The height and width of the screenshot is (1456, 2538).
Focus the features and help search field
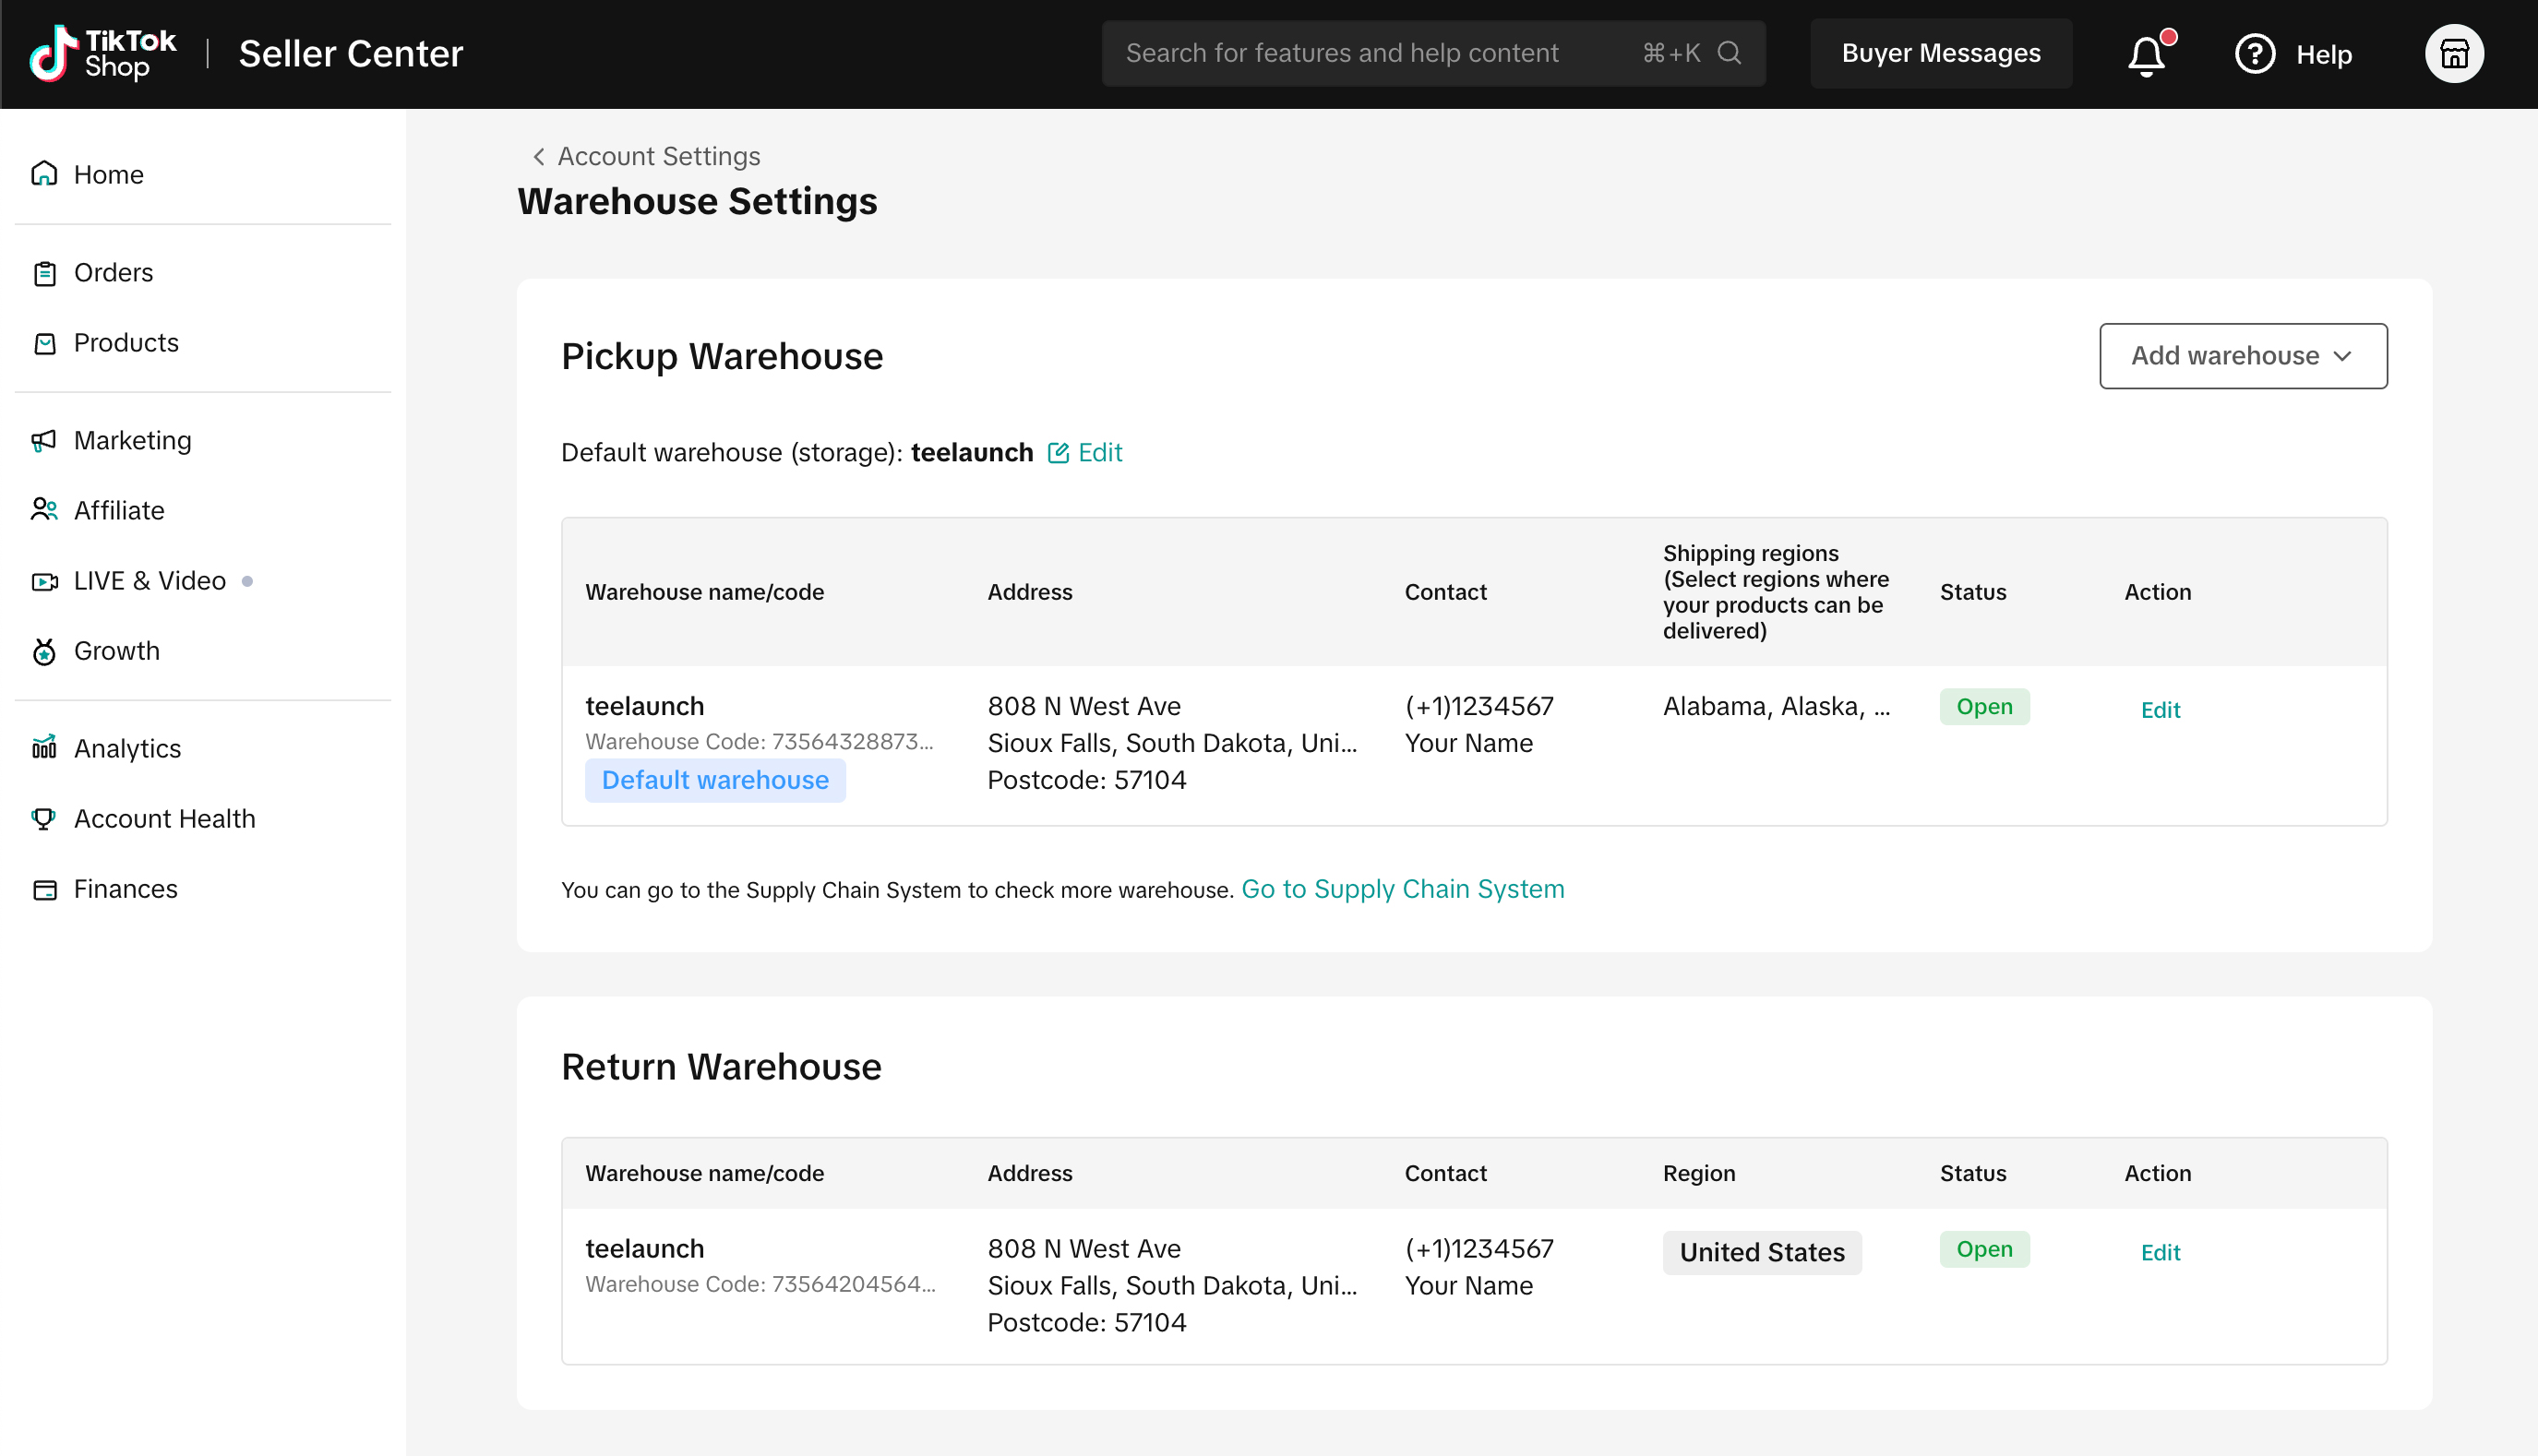click(x=1432, y=53)
